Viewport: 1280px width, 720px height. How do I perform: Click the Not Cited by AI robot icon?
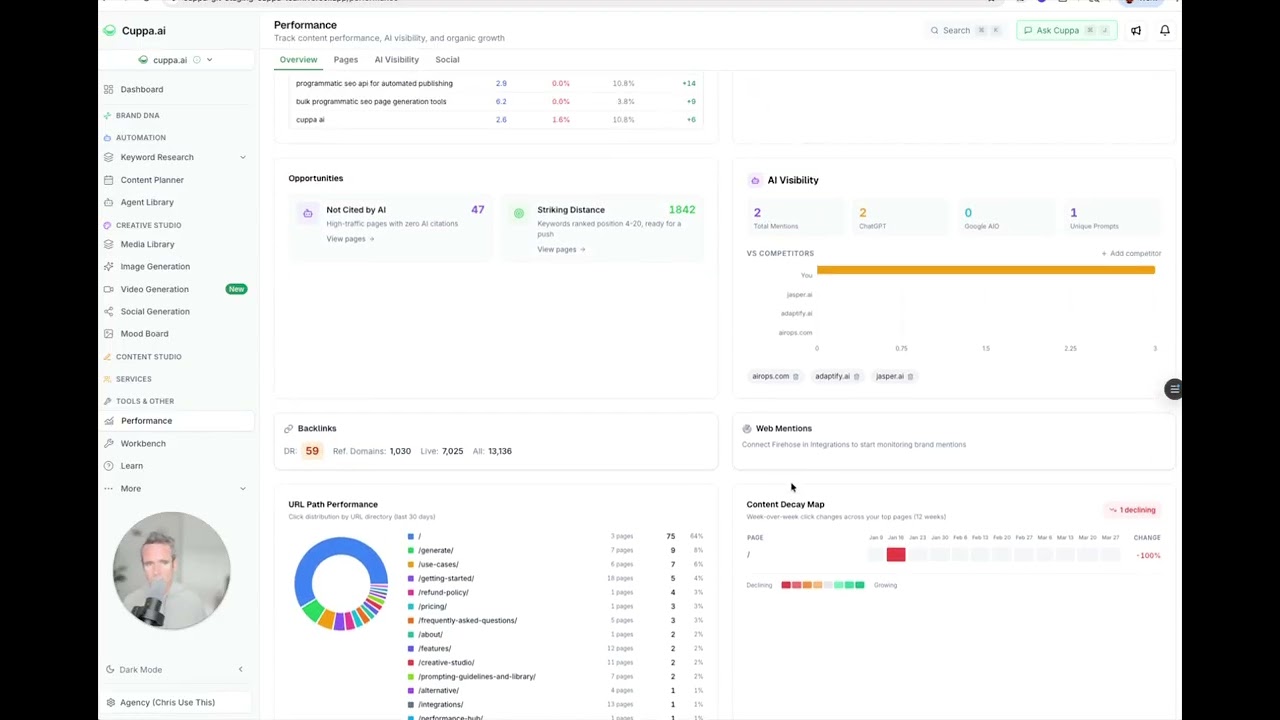coord(307,213)
